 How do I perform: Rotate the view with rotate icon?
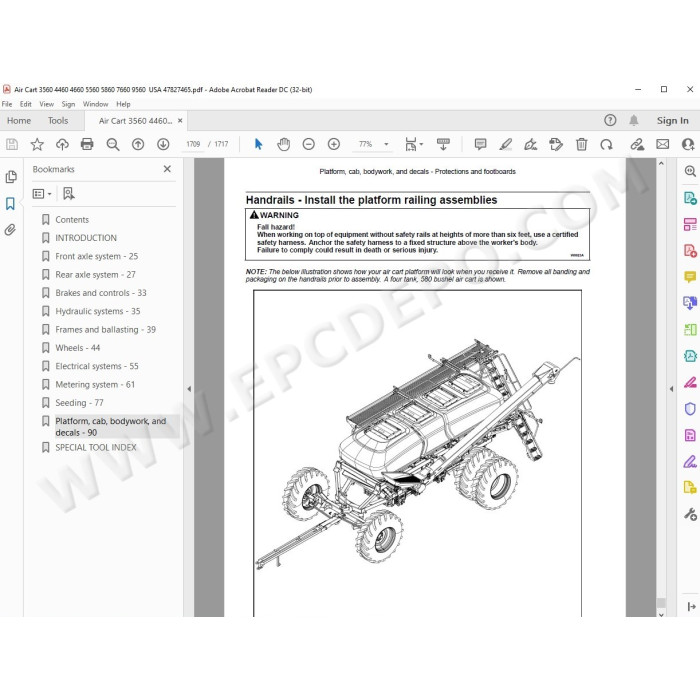tap(606, 144)
